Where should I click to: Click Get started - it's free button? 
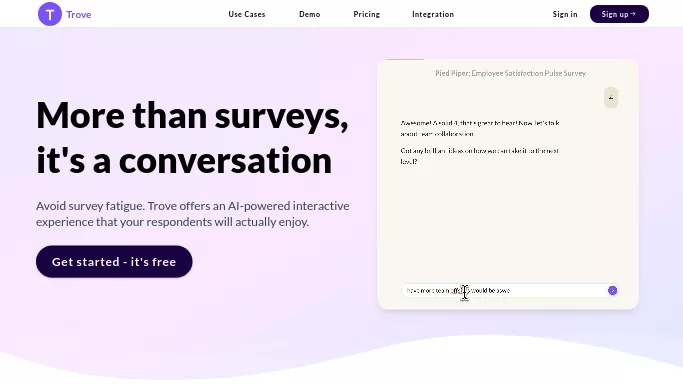[x=114, y=262]
